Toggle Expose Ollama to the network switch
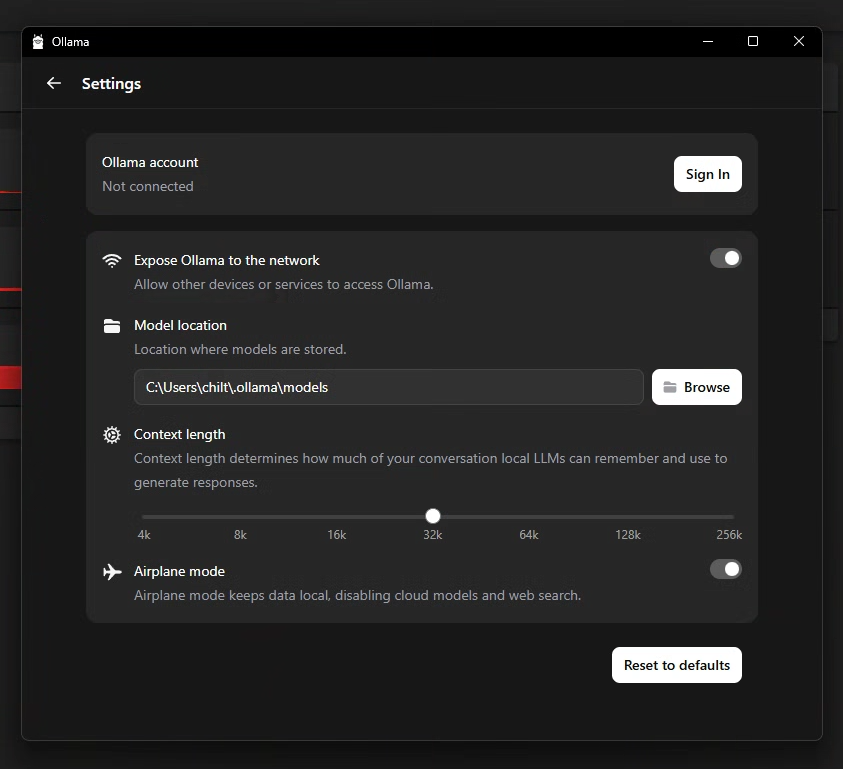This screenshot has height=769, width=843. click(x=725, y=259)
